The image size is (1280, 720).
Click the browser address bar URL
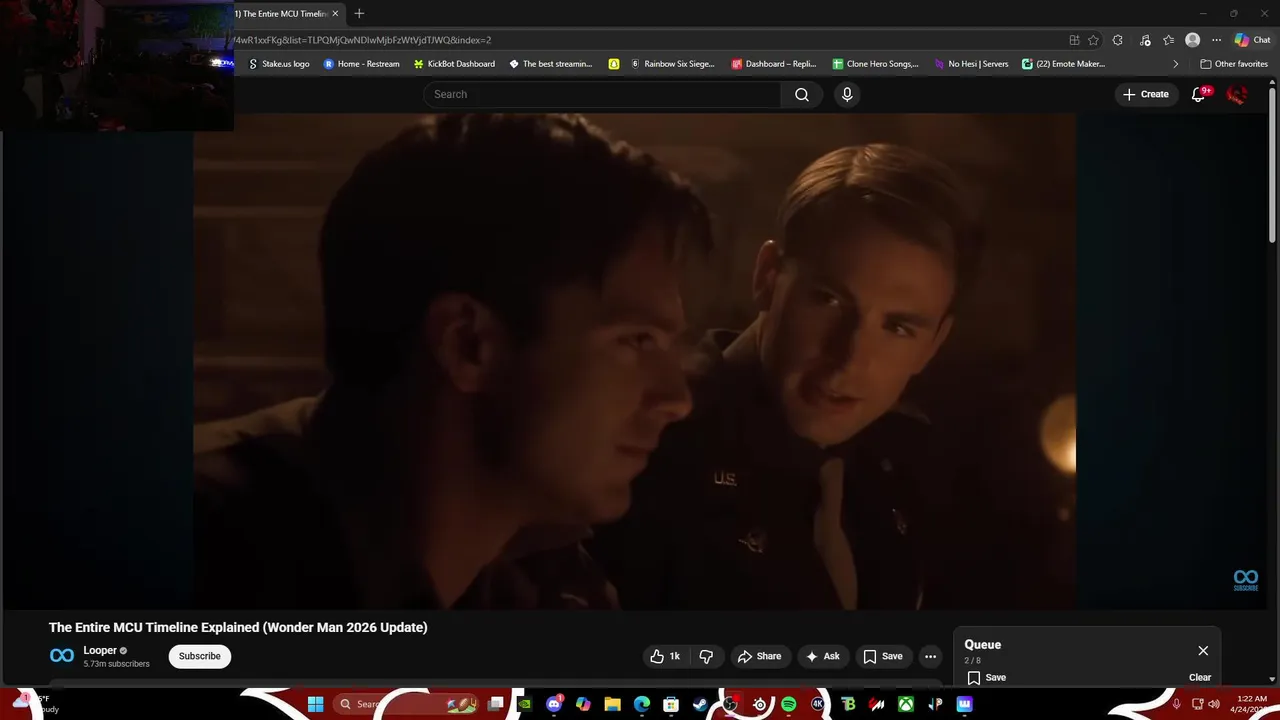click(x=362, y=40)
